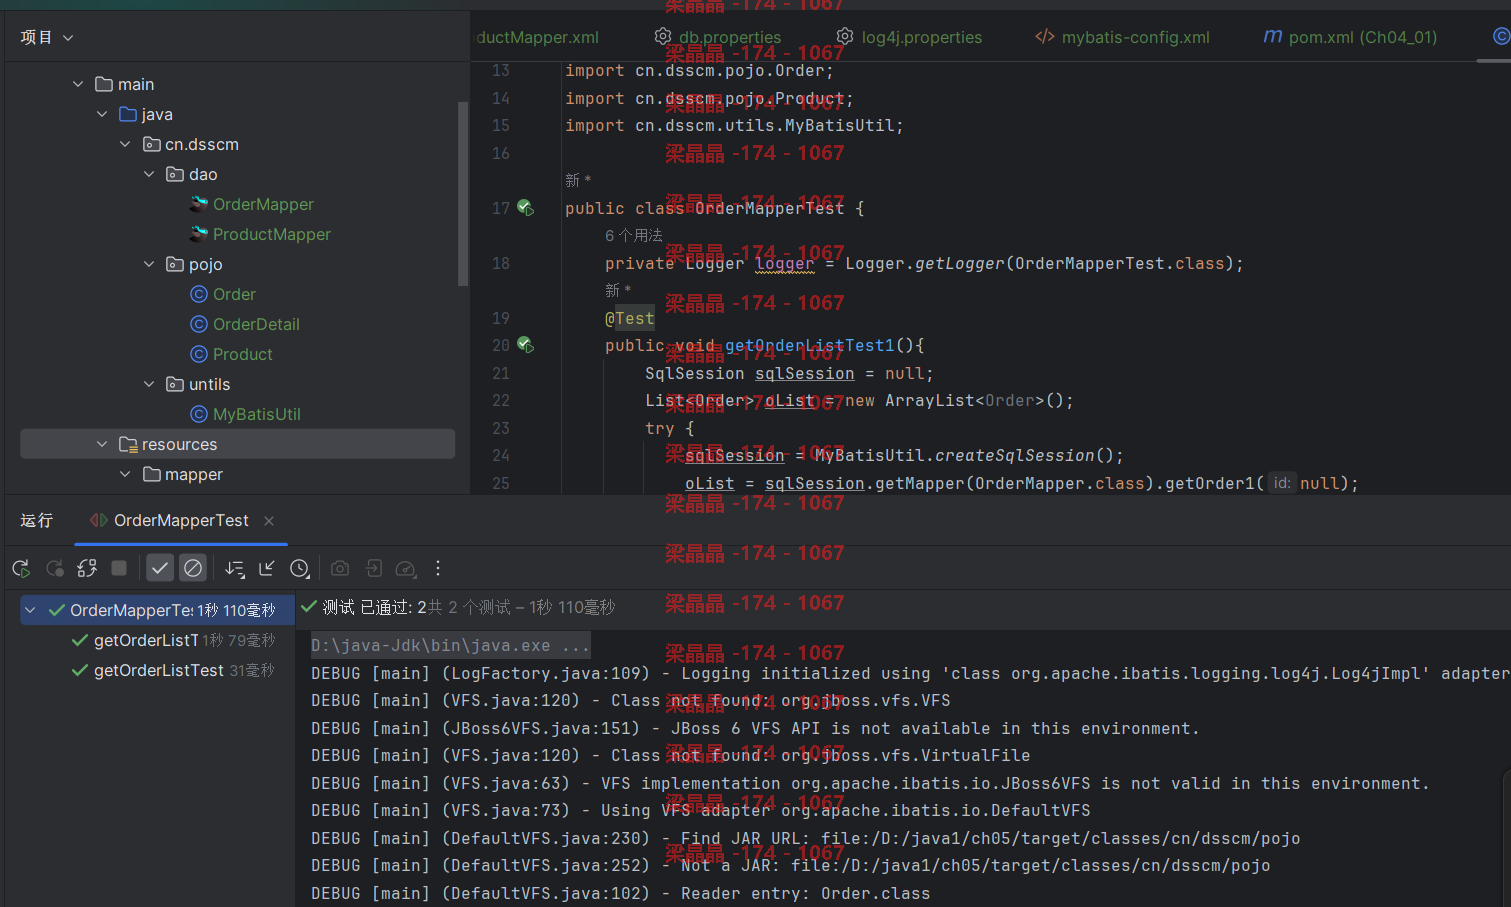
Task: Click the D:\java-Jdk\bin\java.exe console line
Action: coord(450,646)
